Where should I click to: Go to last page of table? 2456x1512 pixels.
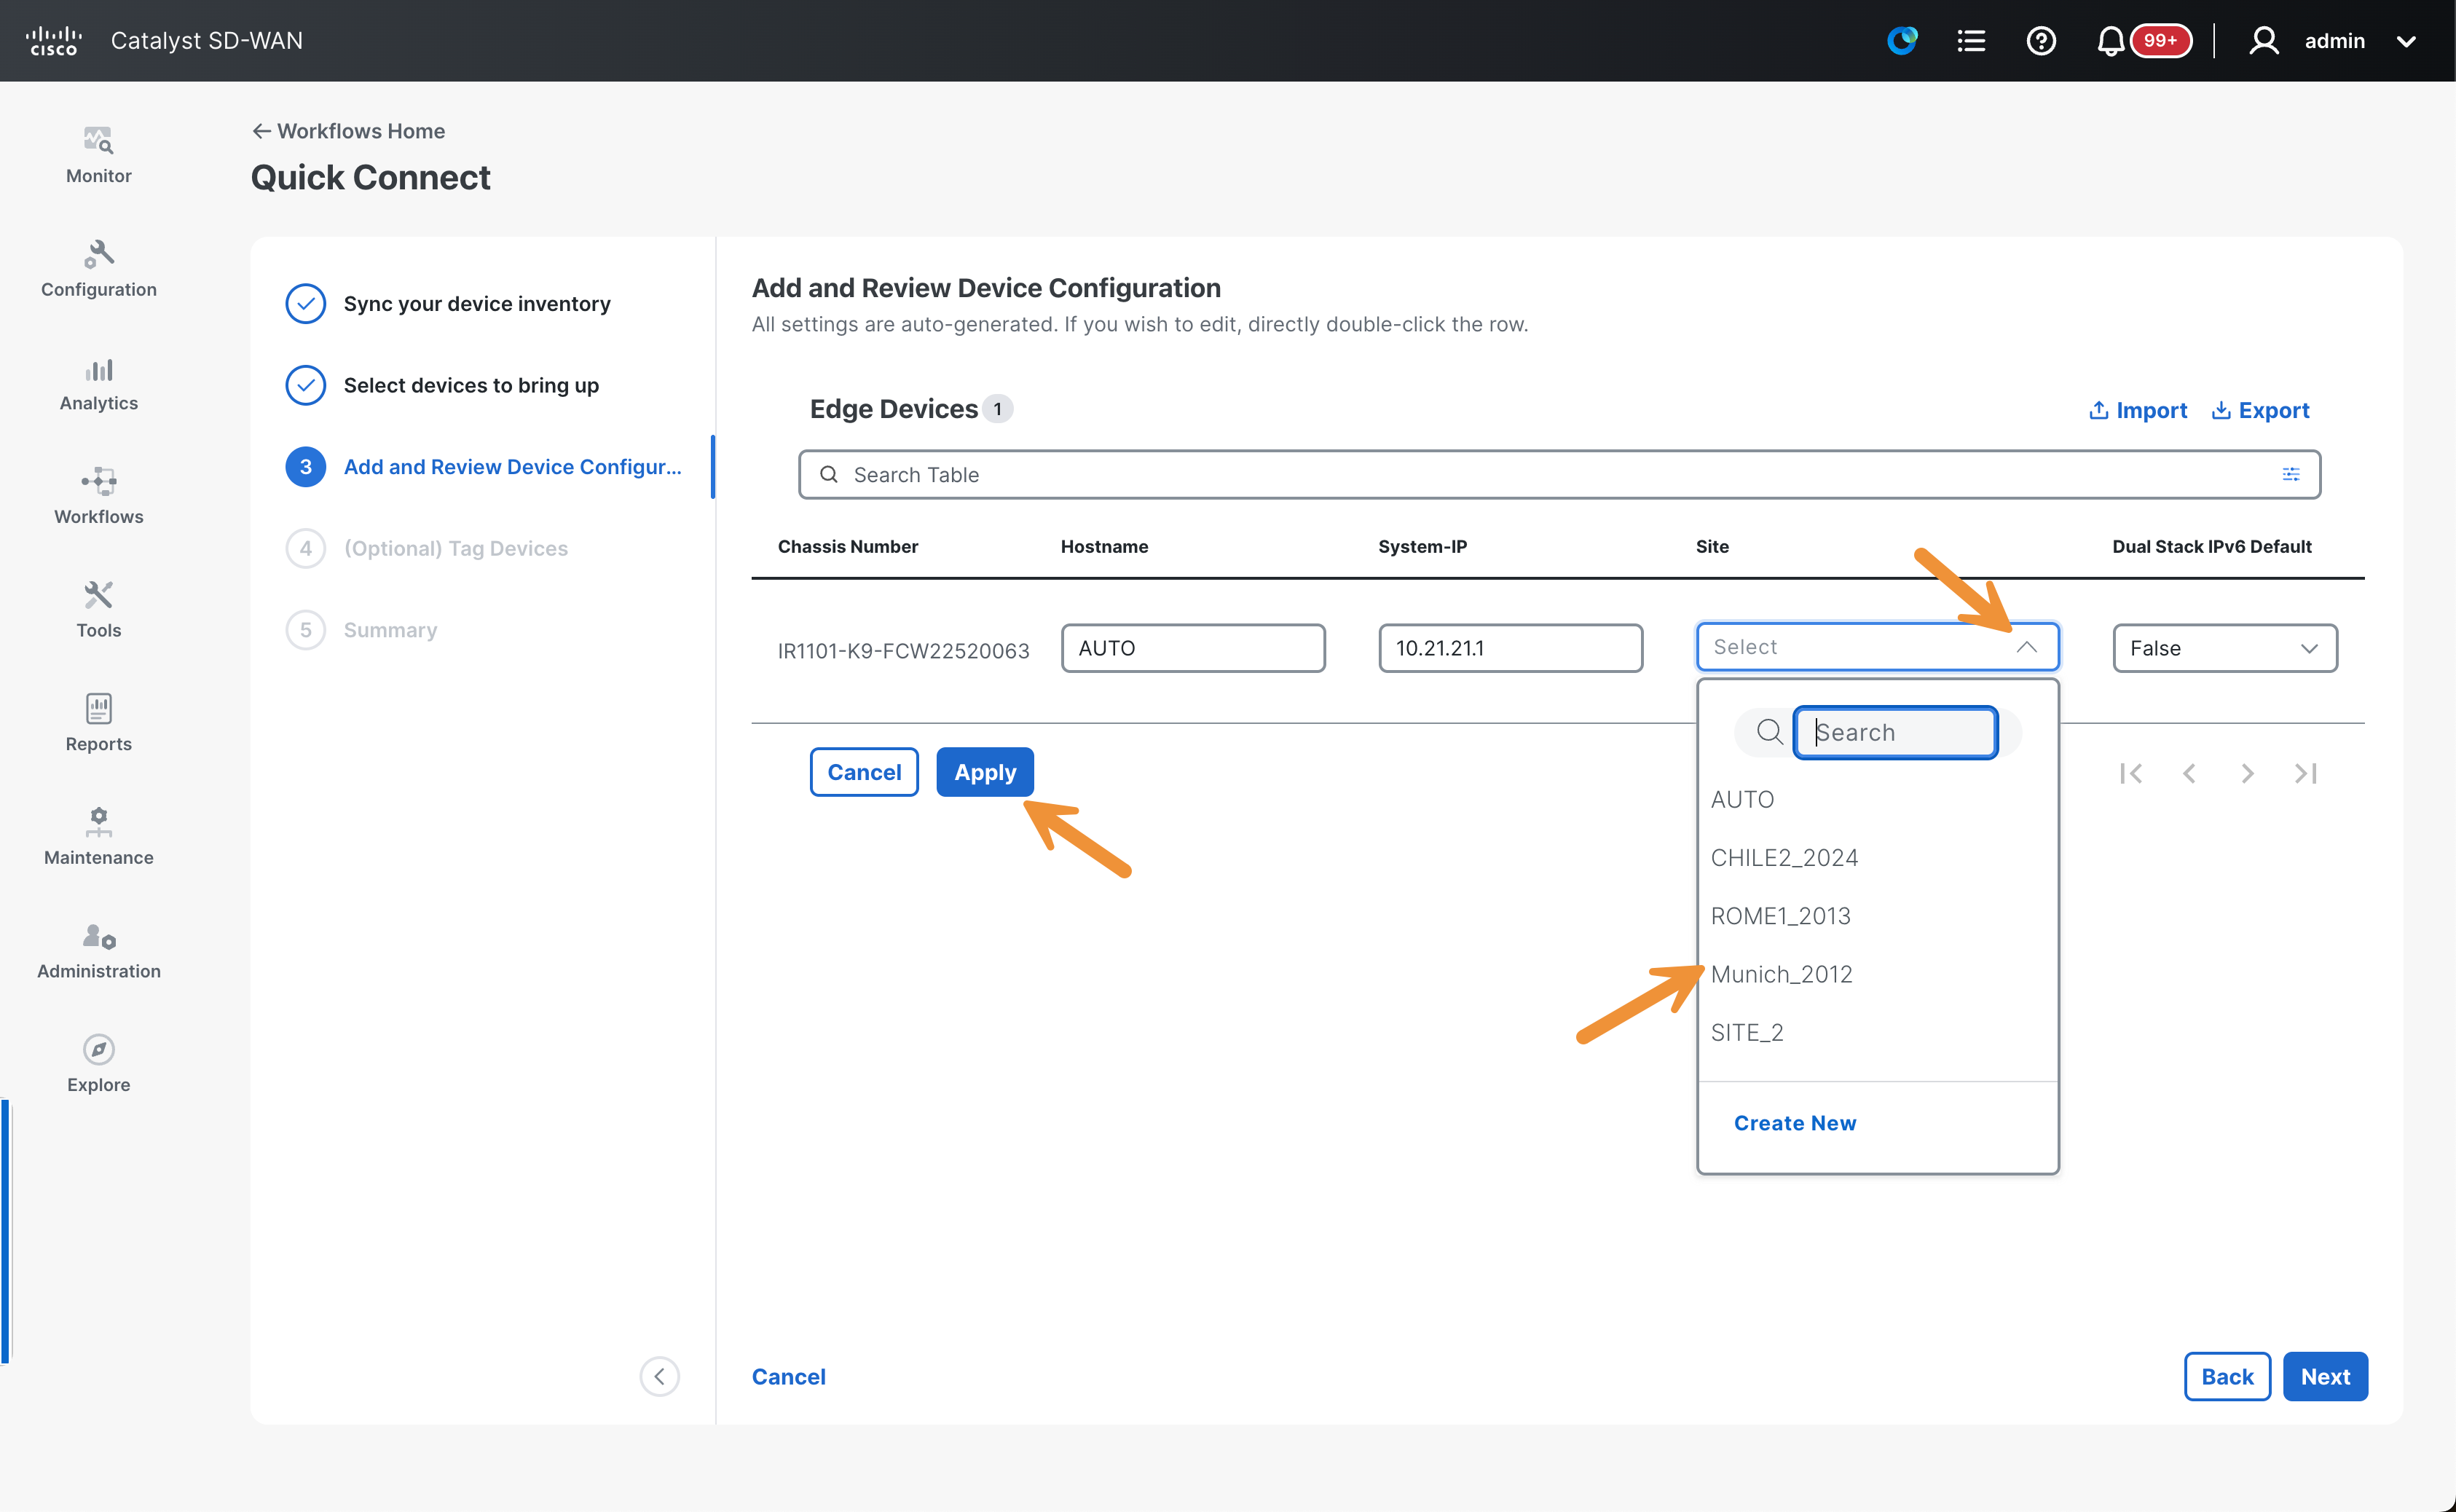pos(2305,773)
